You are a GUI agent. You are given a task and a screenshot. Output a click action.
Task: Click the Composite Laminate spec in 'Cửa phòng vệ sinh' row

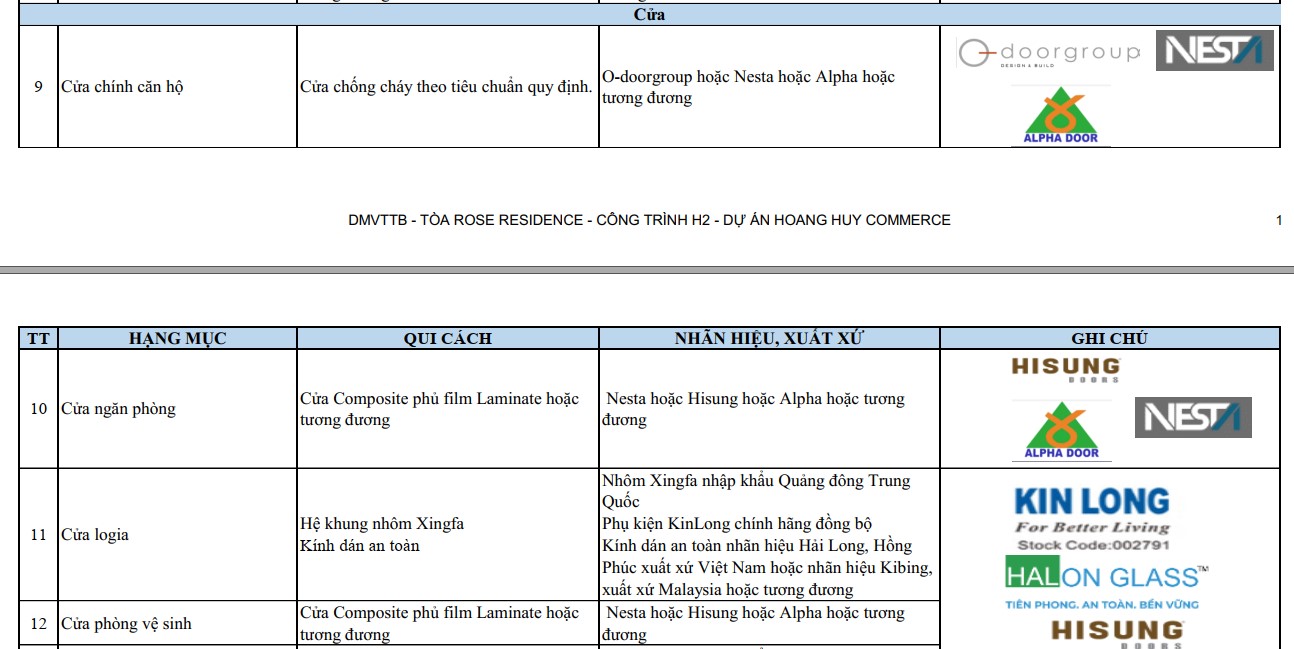[x=448, y=624]
